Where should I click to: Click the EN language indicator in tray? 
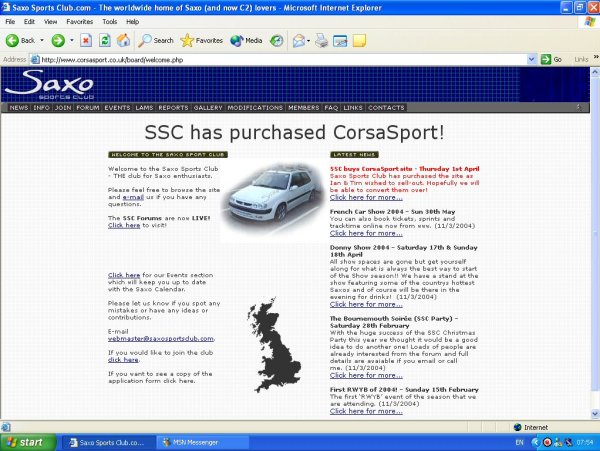(519, 443)
